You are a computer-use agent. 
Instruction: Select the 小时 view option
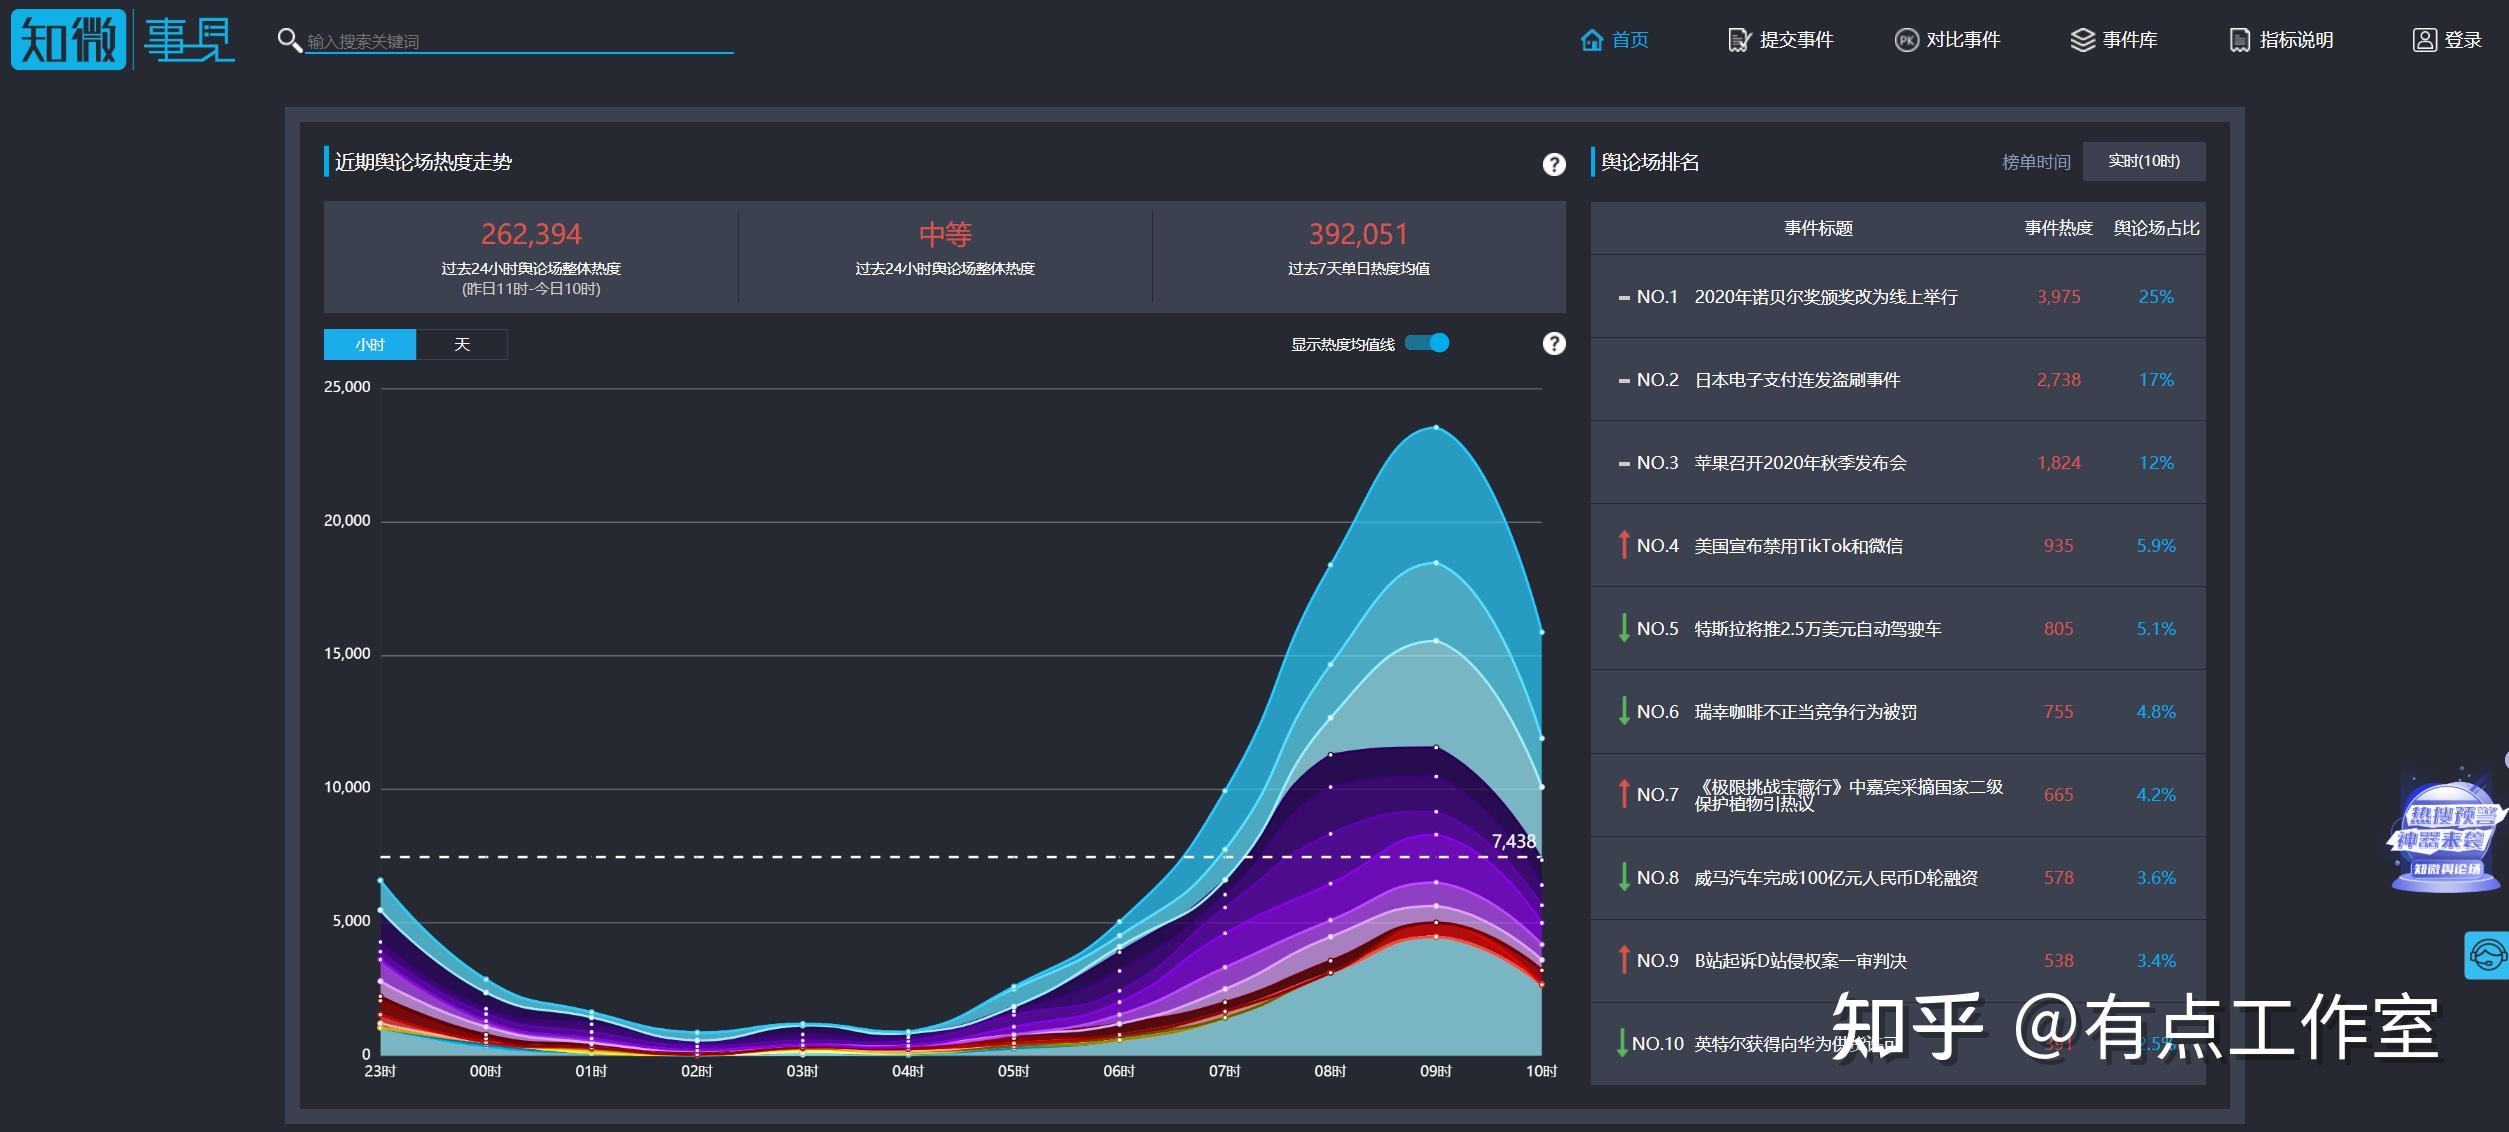pyautogui.click(x=369, y=344)
